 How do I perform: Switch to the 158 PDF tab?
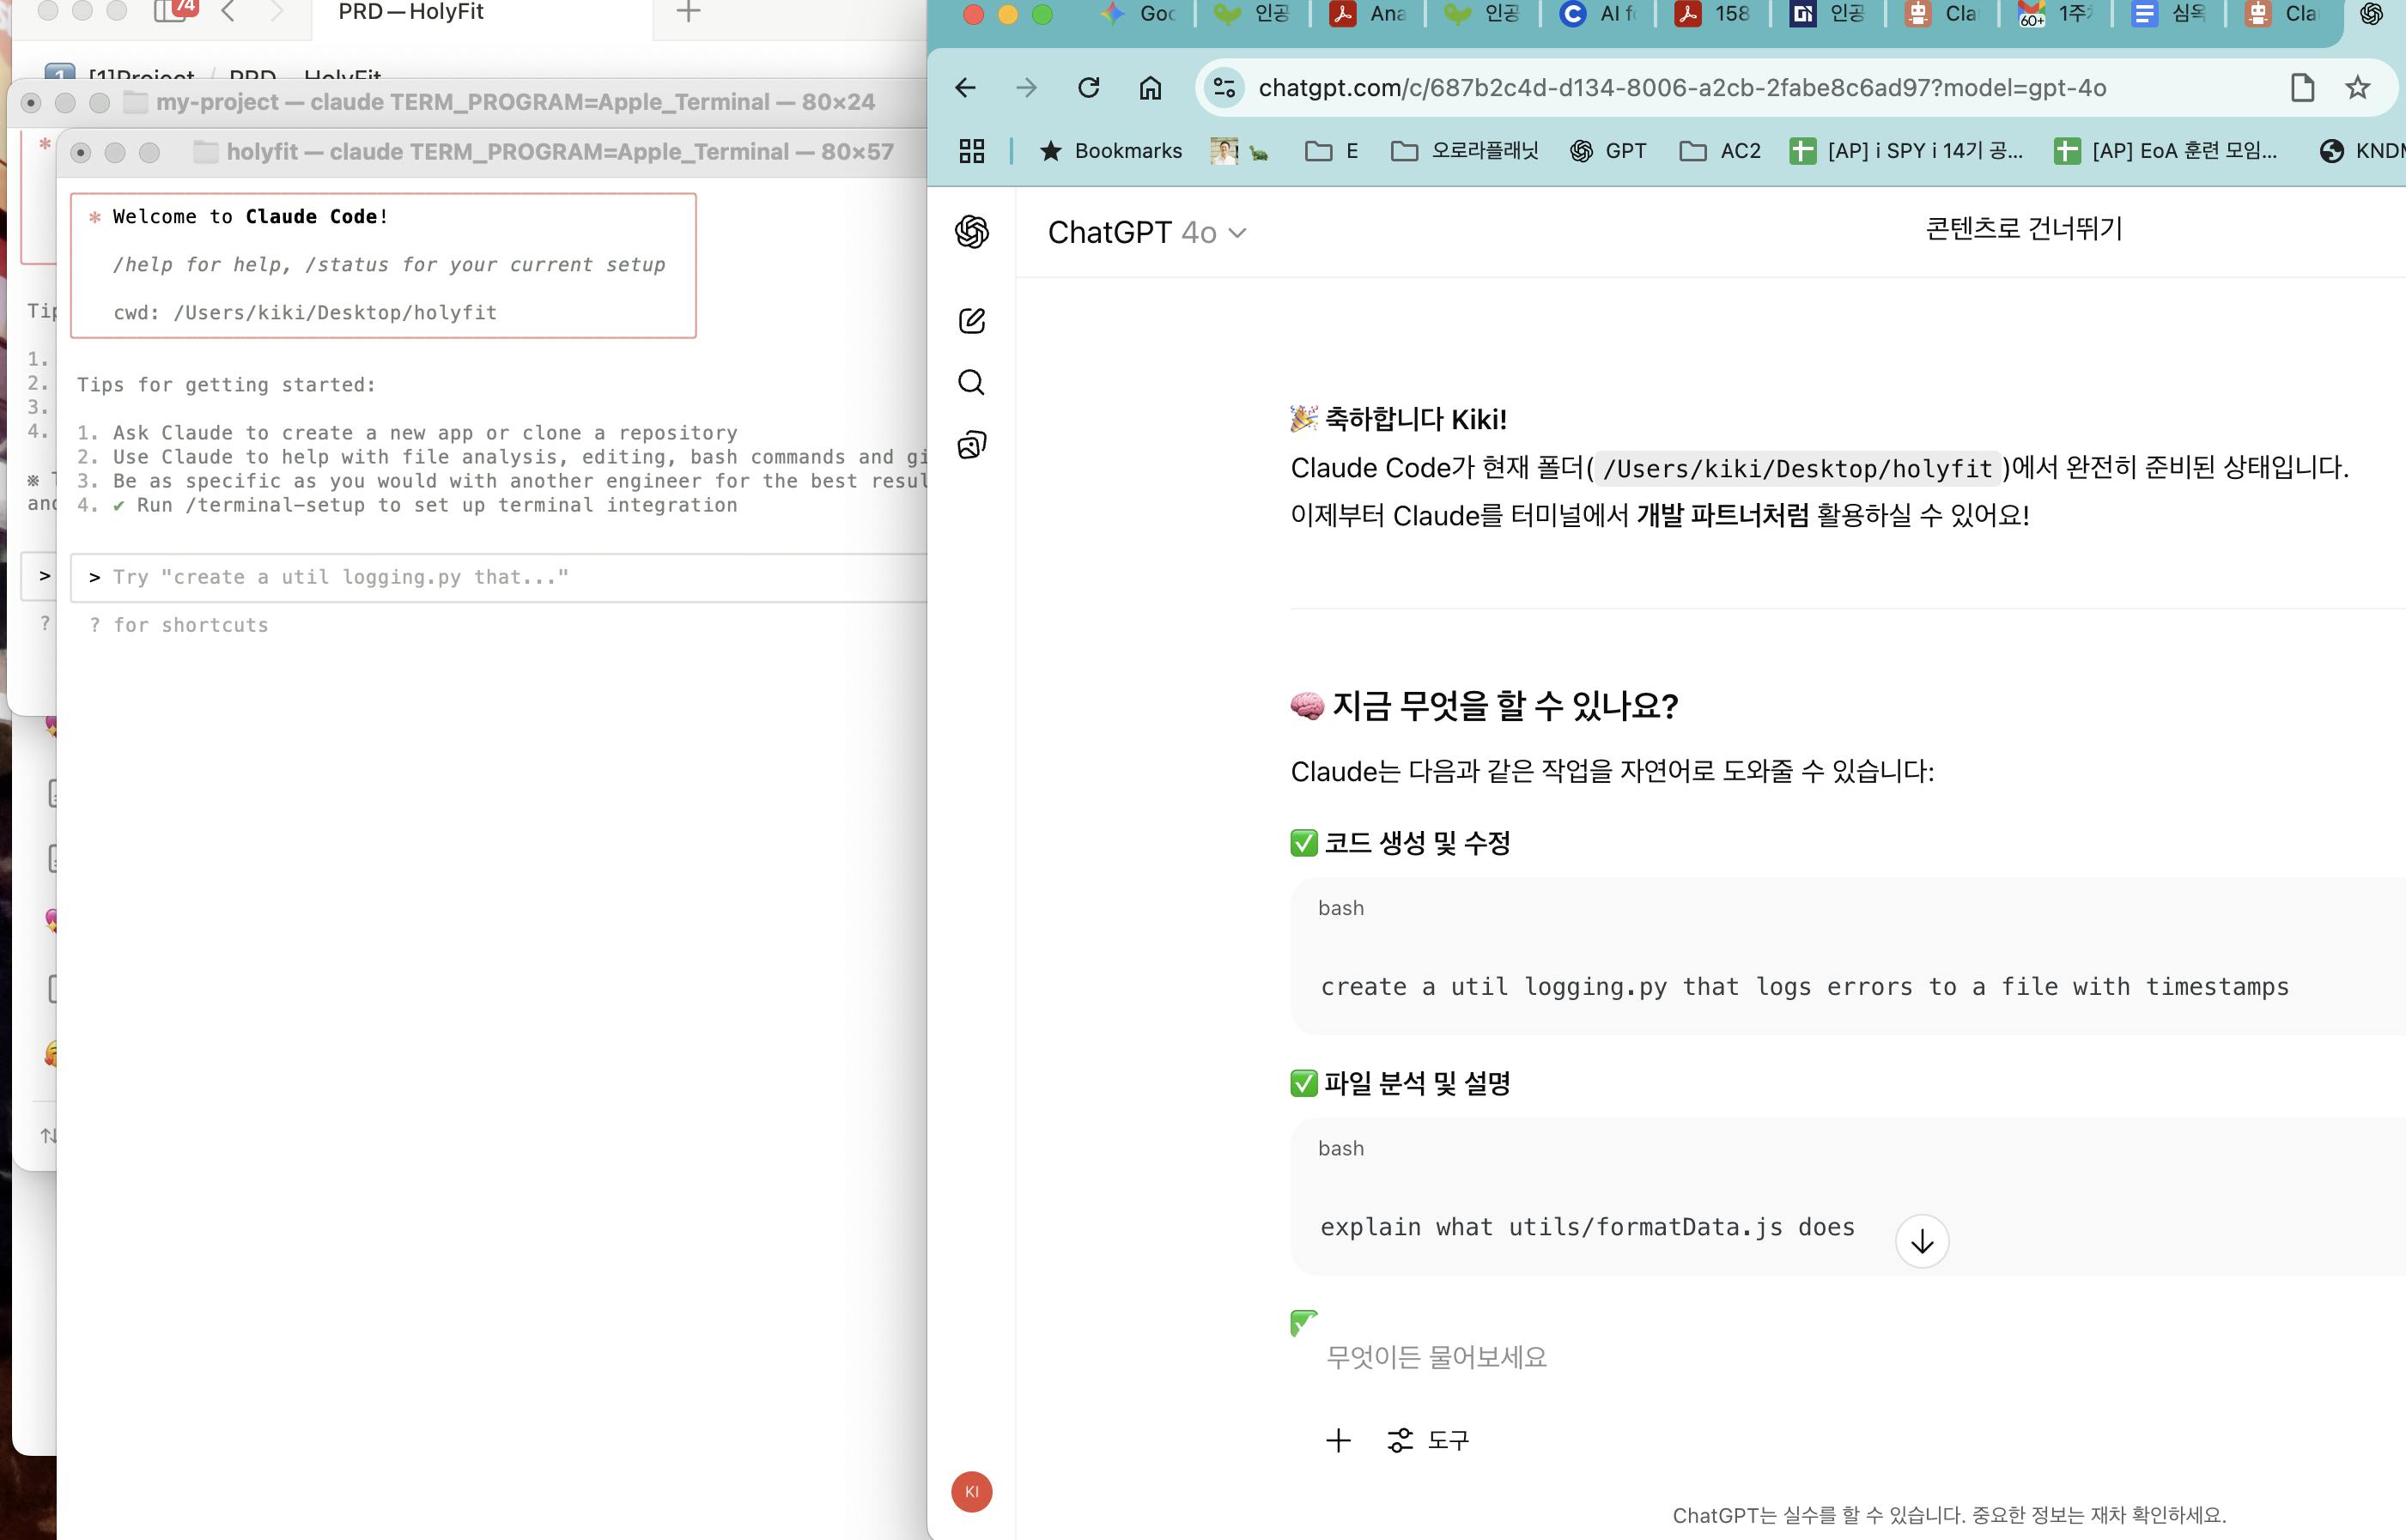click(x=1713, y=14)
